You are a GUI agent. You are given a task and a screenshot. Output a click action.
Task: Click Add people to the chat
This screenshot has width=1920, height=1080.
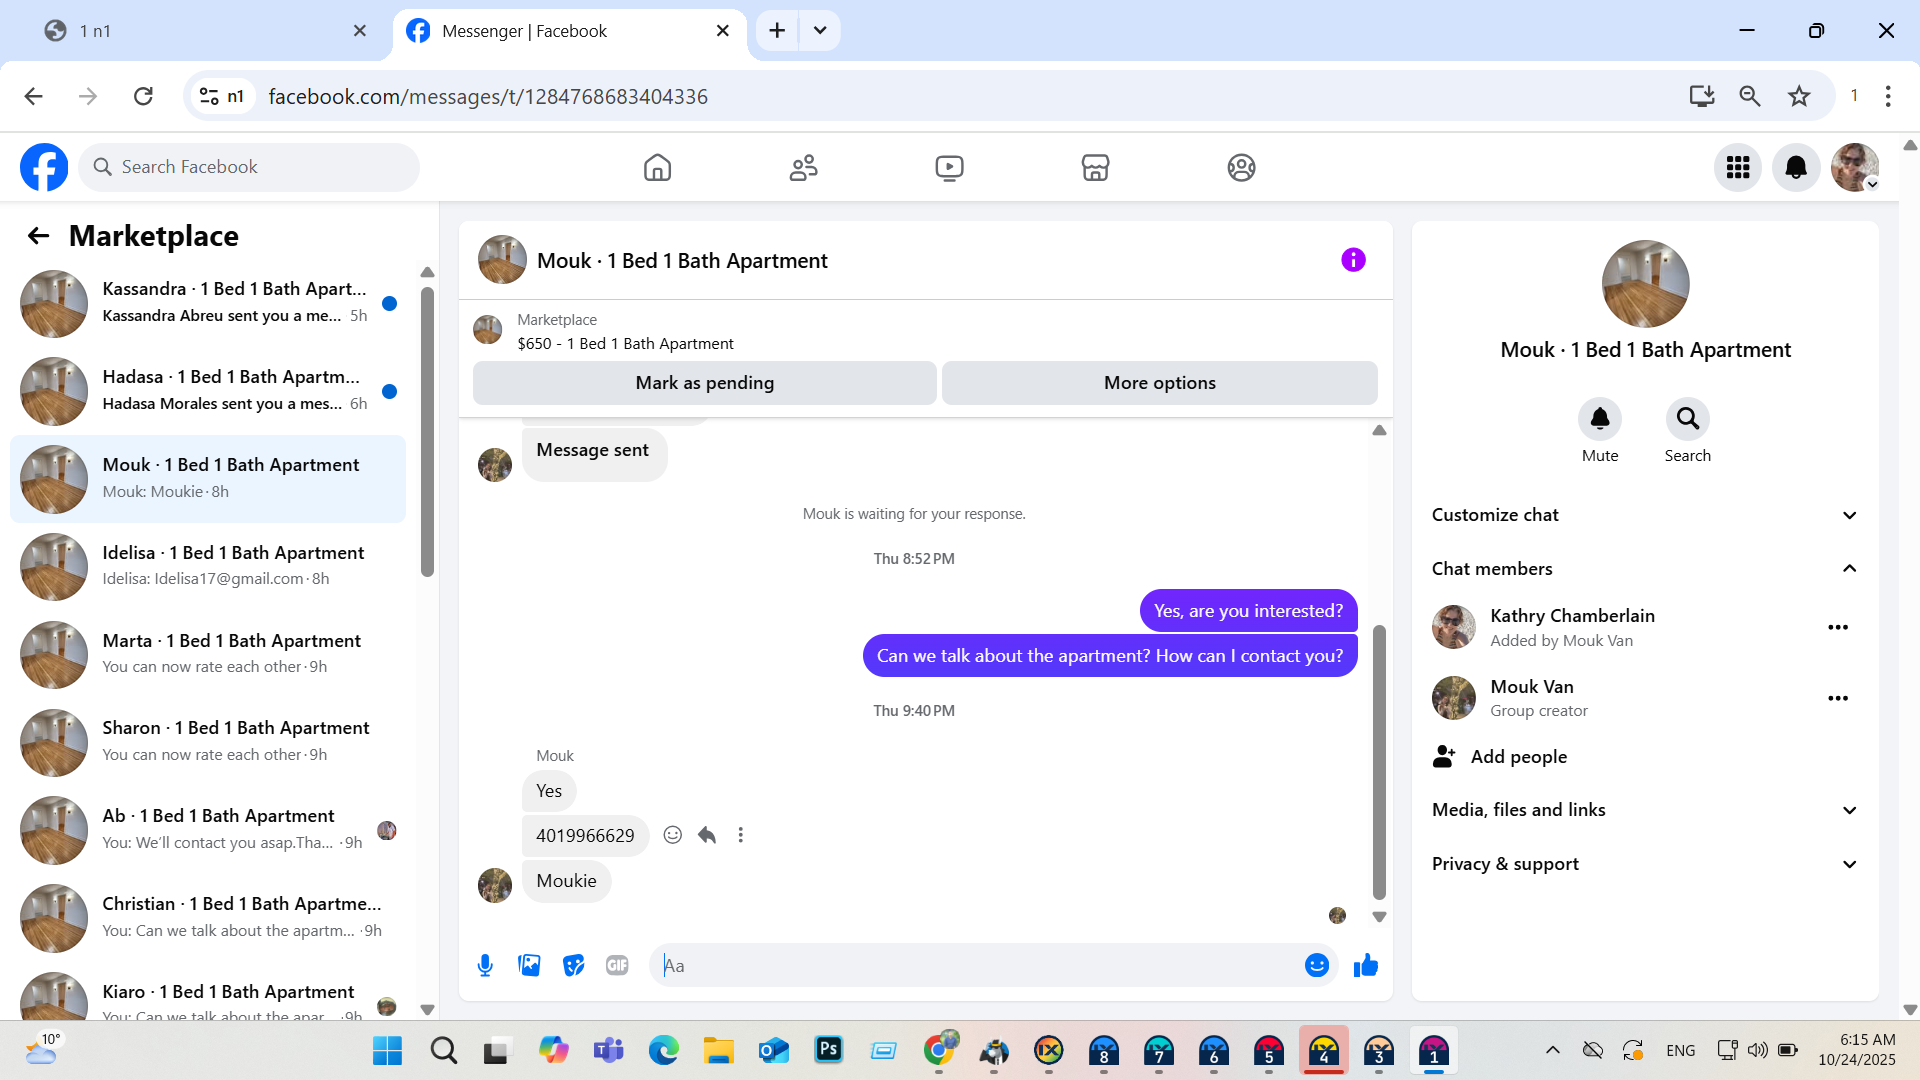[x=1500, y=757]
